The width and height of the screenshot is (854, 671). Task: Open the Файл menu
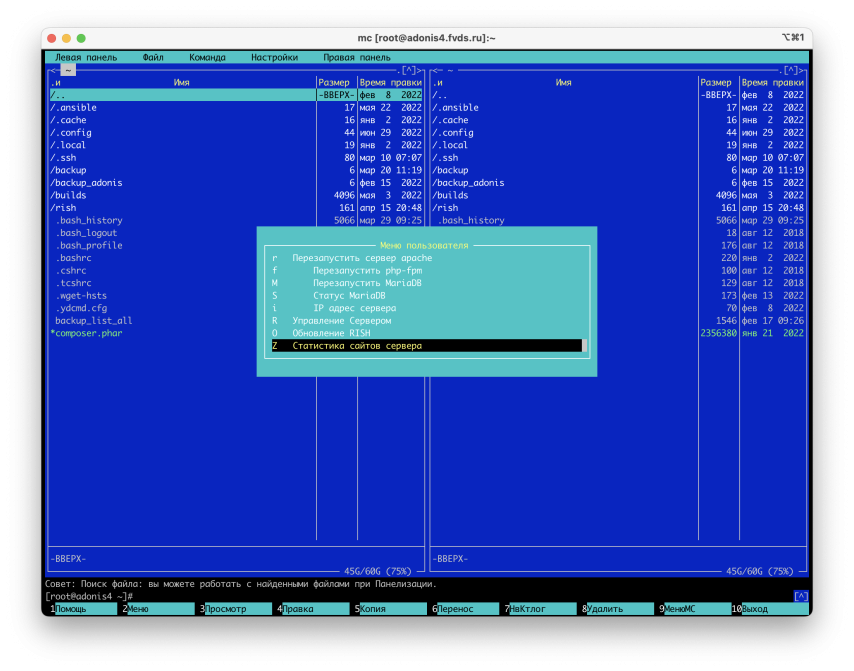click(x=153, y=57)
